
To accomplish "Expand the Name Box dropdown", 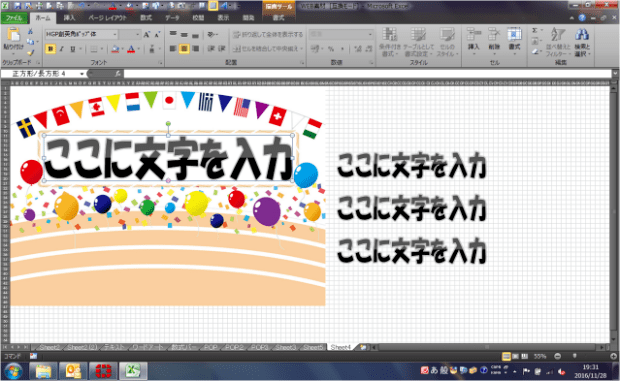I will click(82, 74).
